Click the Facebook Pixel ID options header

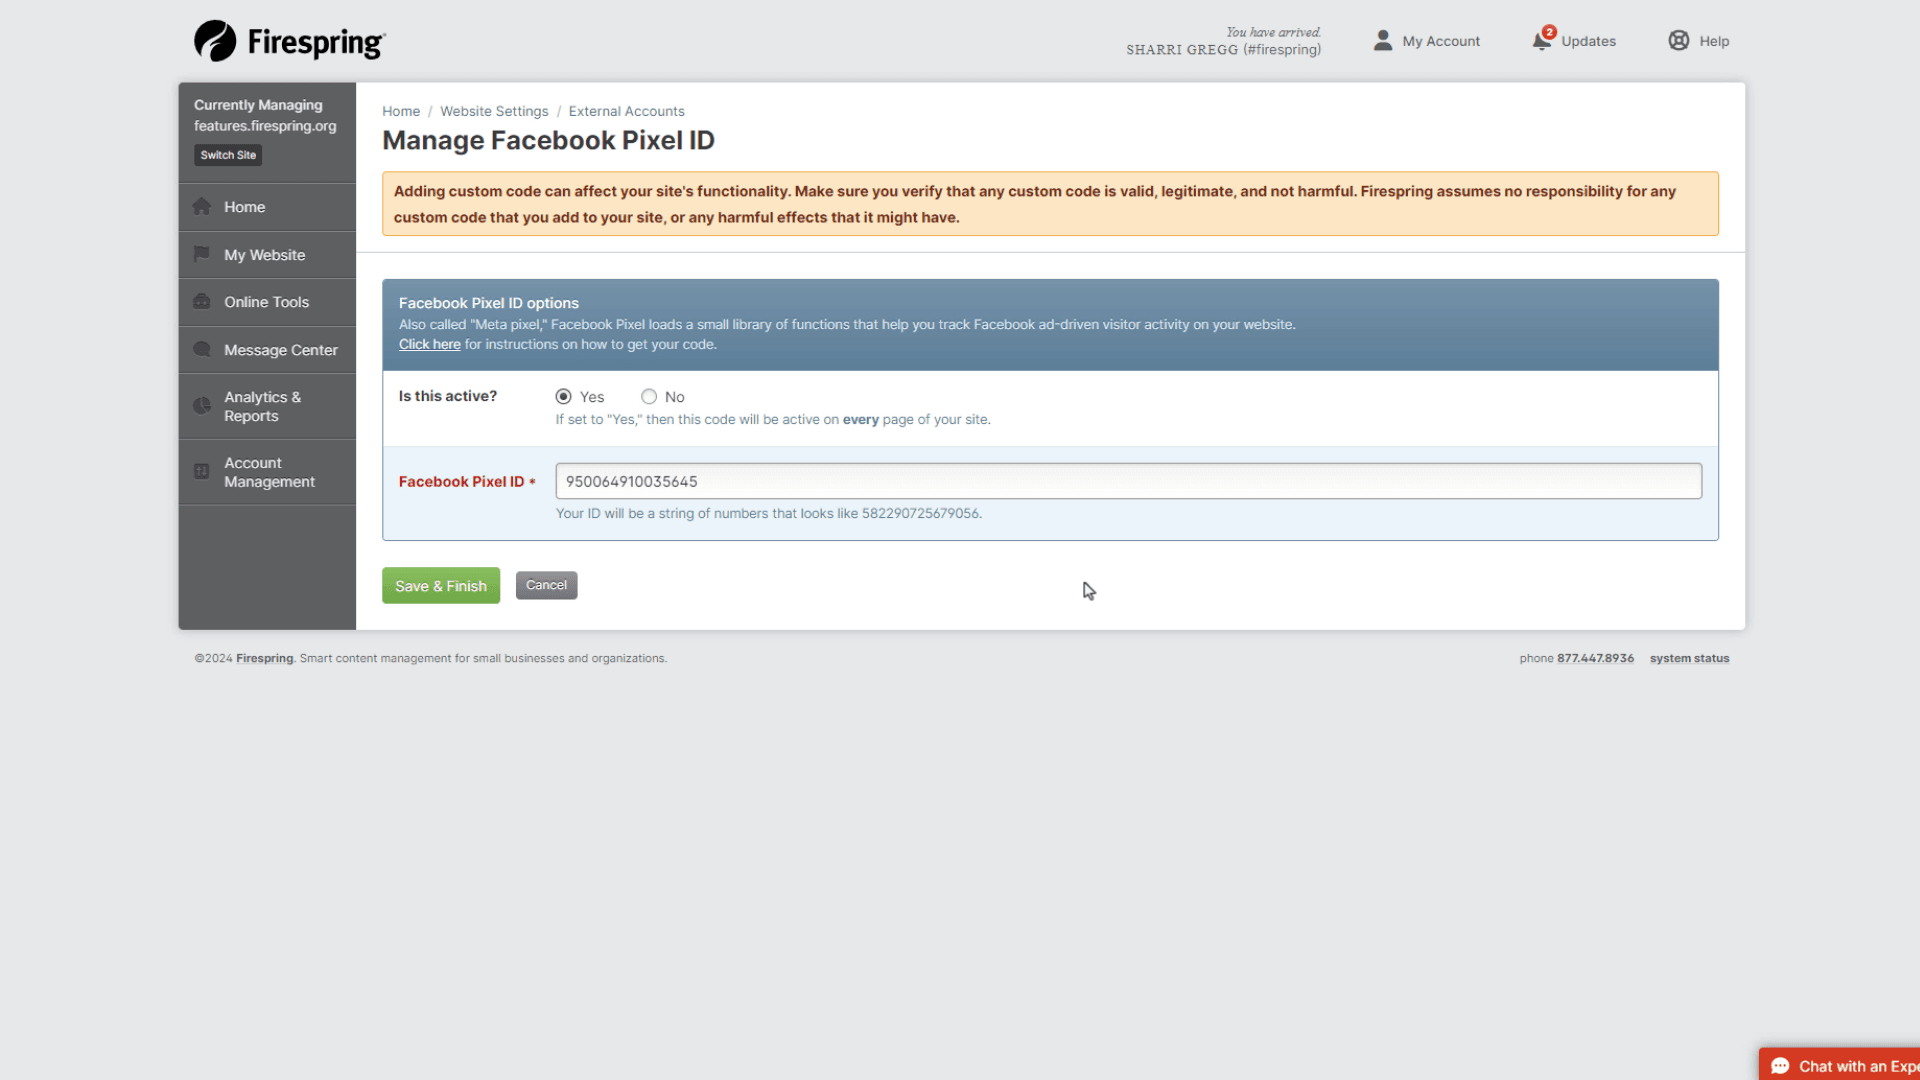point(489,303)
